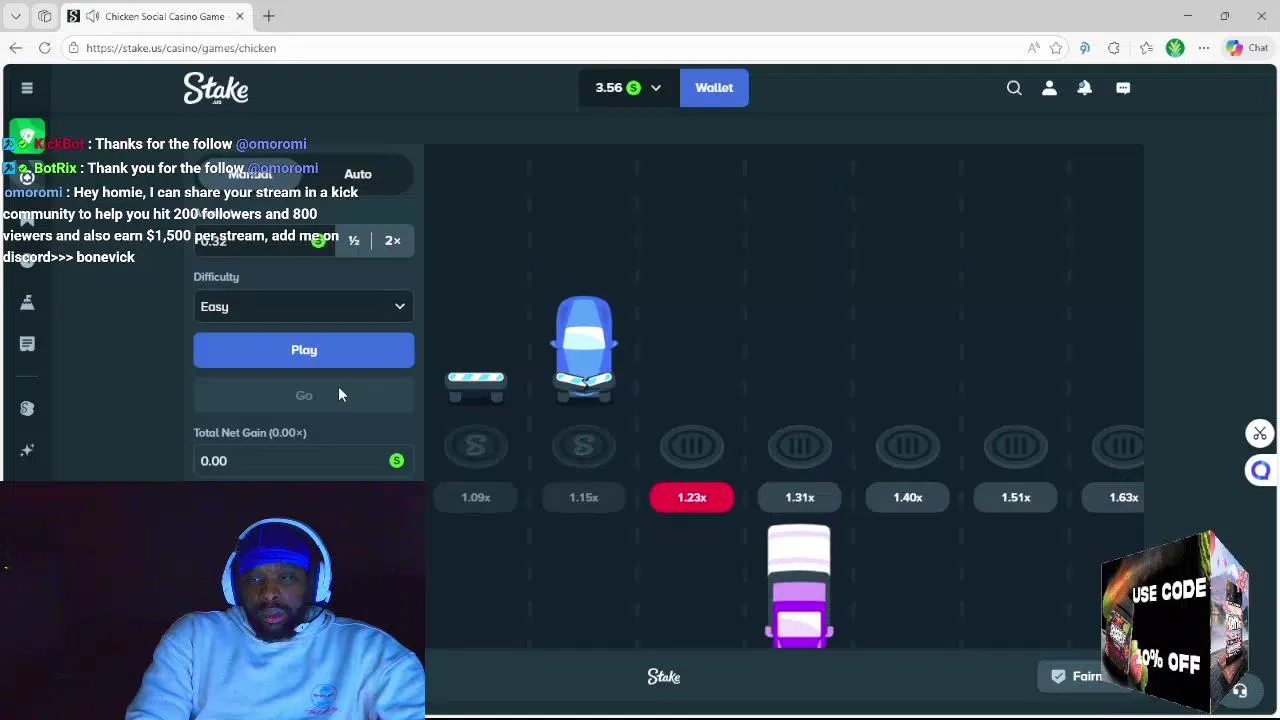Image resolution: width=1280 pixels, height=720 pixels.
Task: Click the bet amount input field
Action: coord(265,241)
